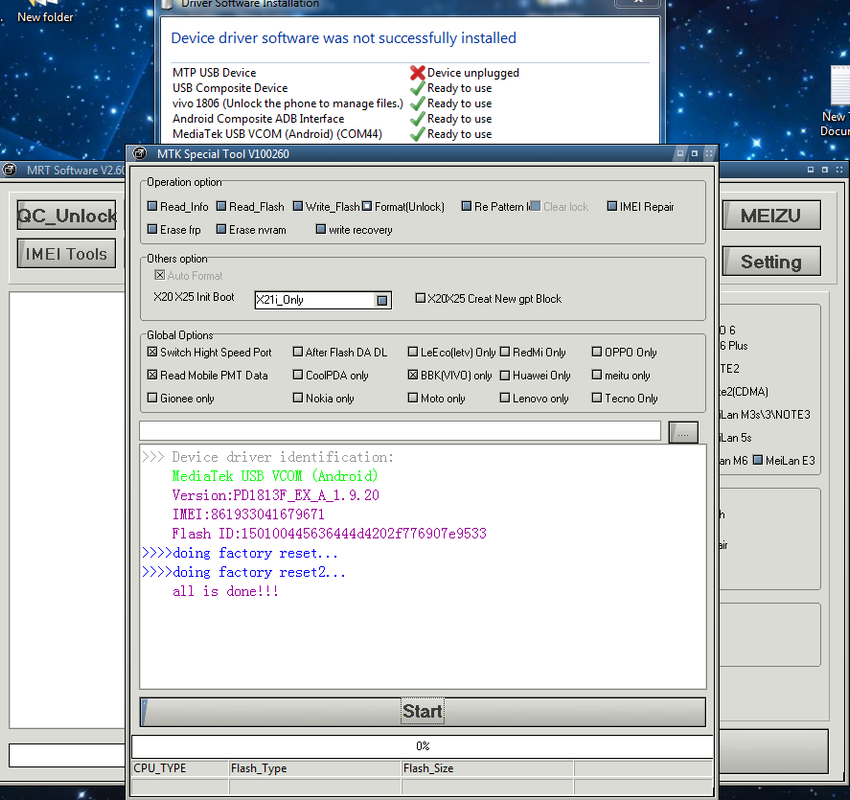The image size is (850, 800).
Task: Click the Flash_Size status header
Action: click(x=487, y=768)
